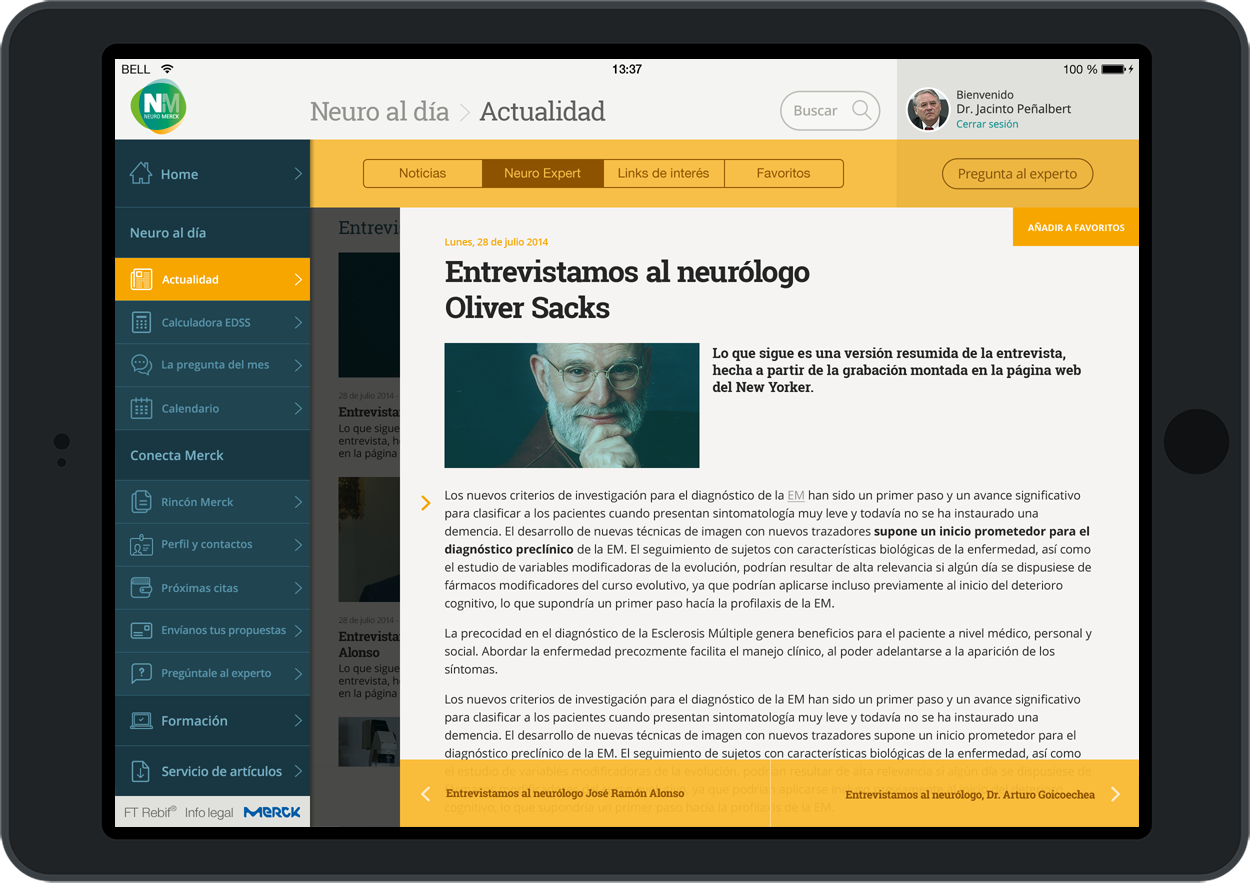Tap the magnifying glass search icon
1250x883 pixels.
point(861,110)
